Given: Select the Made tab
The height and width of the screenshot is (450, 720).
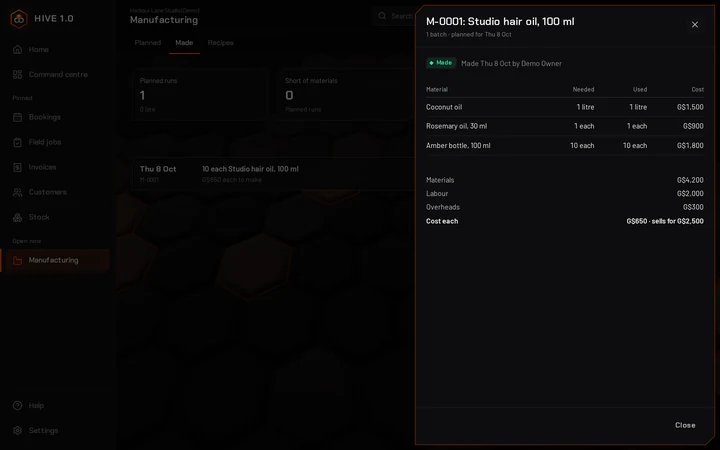Looking at the screenshot, I should pos(184,43).
